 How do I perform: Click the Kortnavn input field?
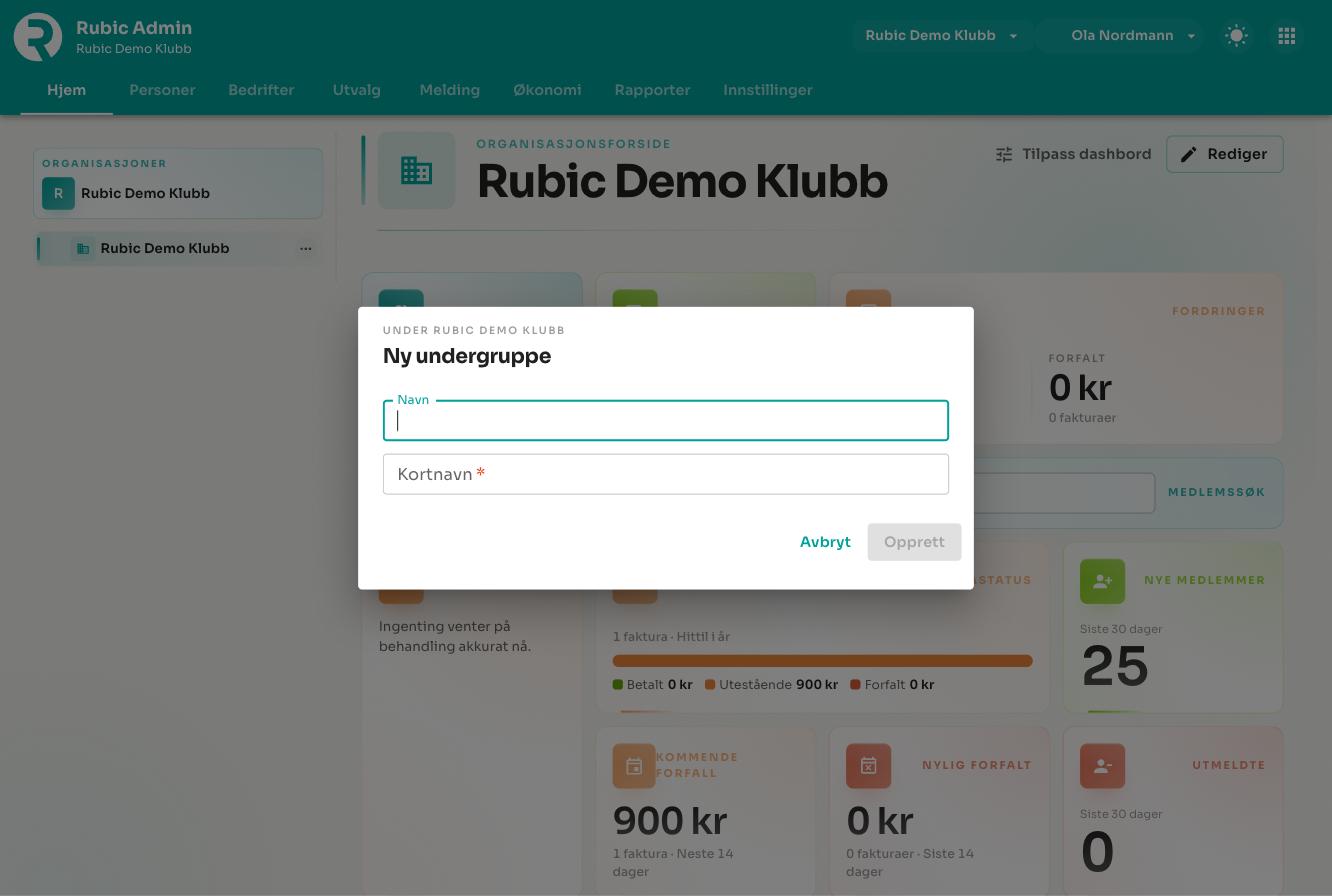[x=666, y=474]
